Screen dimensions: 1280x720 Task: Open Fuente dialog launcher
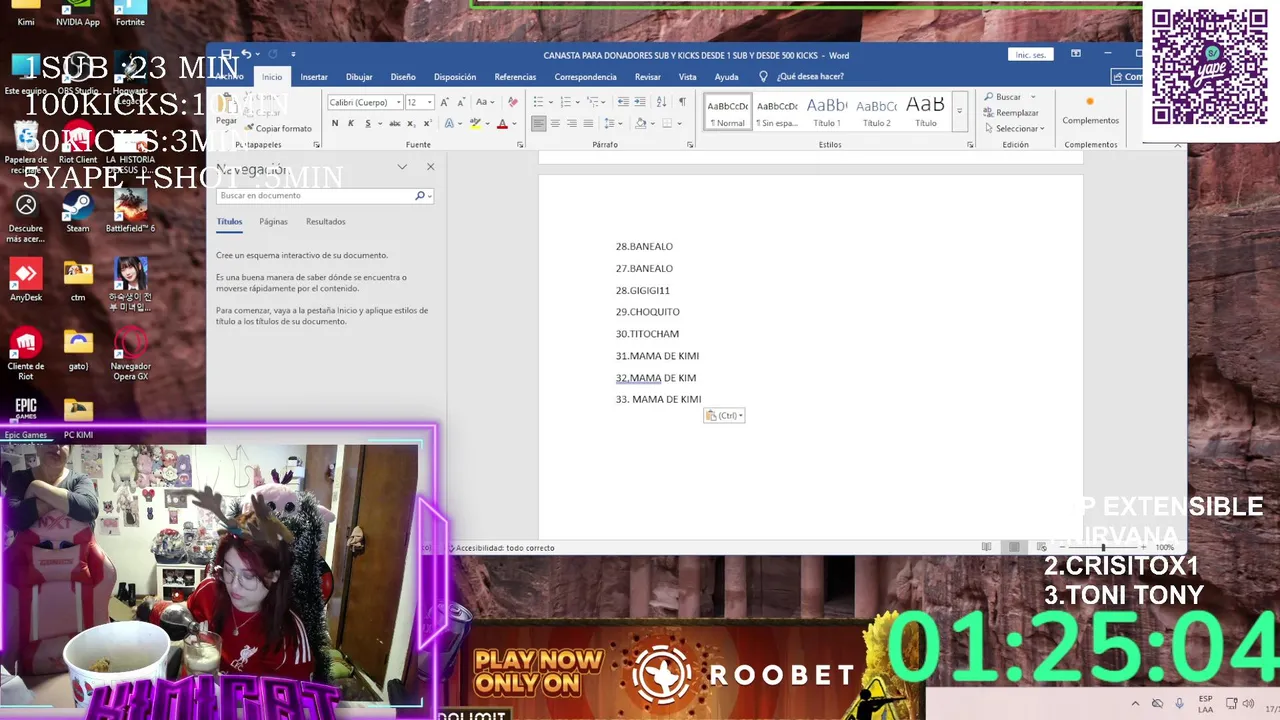[520, 145]
